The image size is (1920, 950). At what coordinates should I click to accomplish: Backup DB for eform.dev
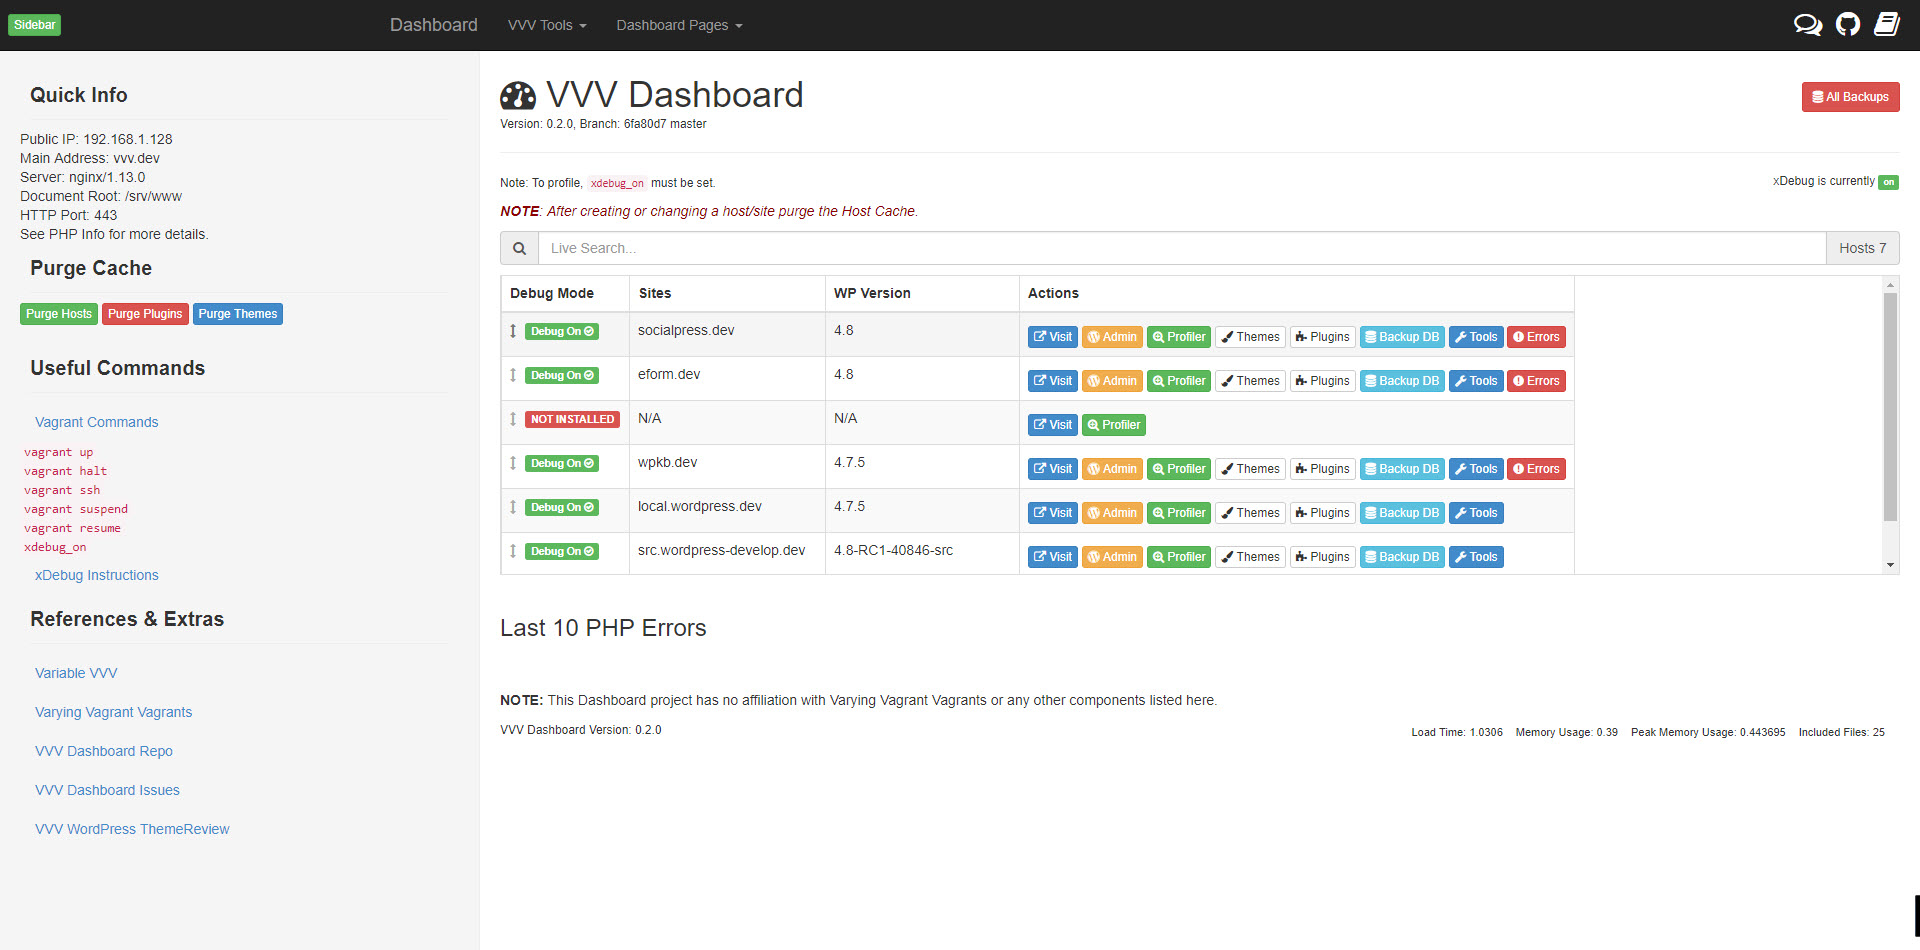click(x=1402, y=381)
